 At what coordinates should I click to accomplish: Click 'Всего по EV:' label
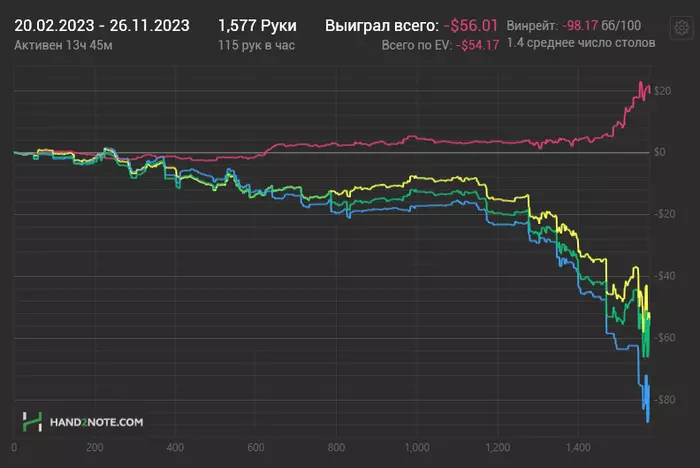click(417, 45)
